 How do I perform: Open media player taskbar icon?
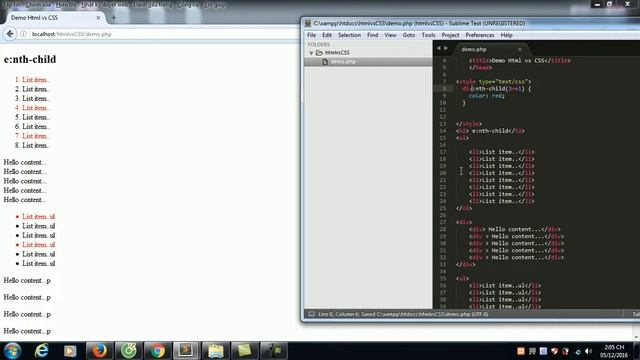pos(70,351)
